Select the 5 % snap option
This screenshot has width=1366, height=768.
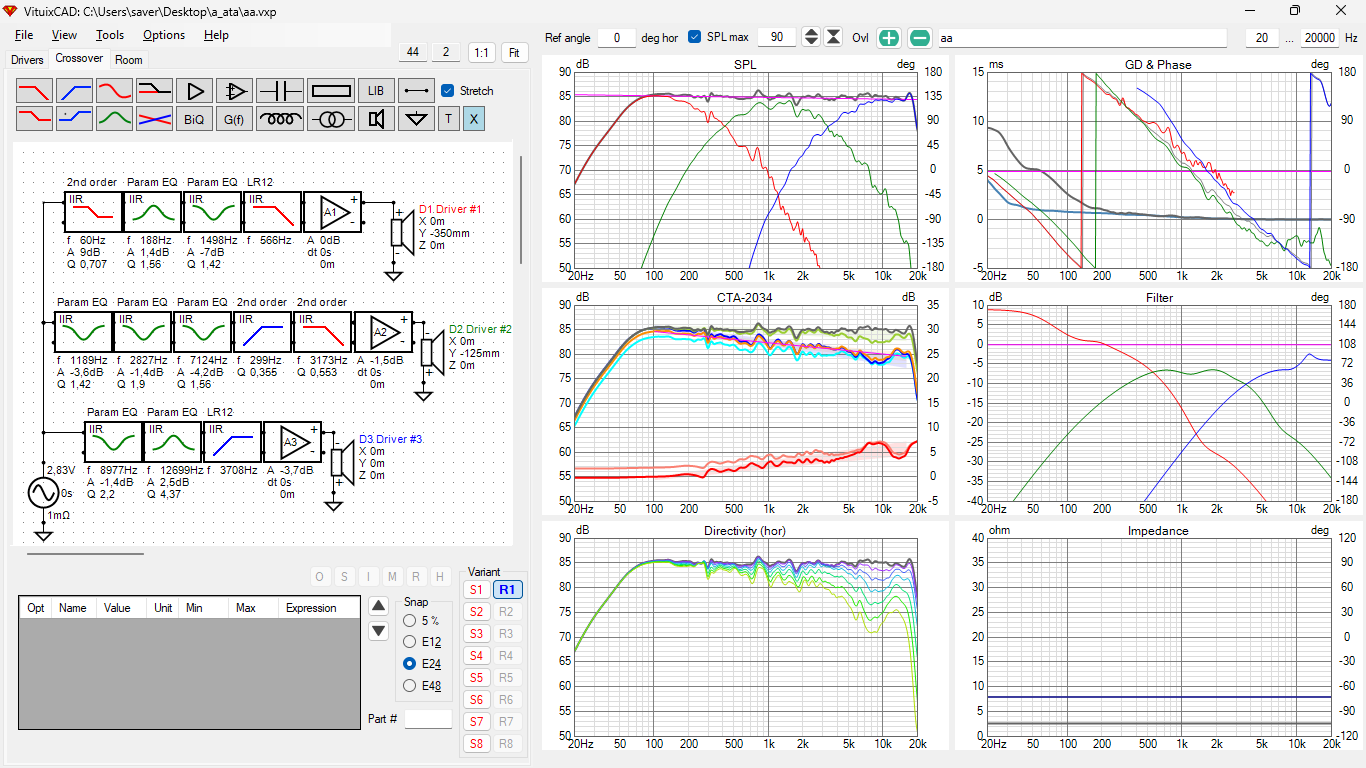[409, 621]
